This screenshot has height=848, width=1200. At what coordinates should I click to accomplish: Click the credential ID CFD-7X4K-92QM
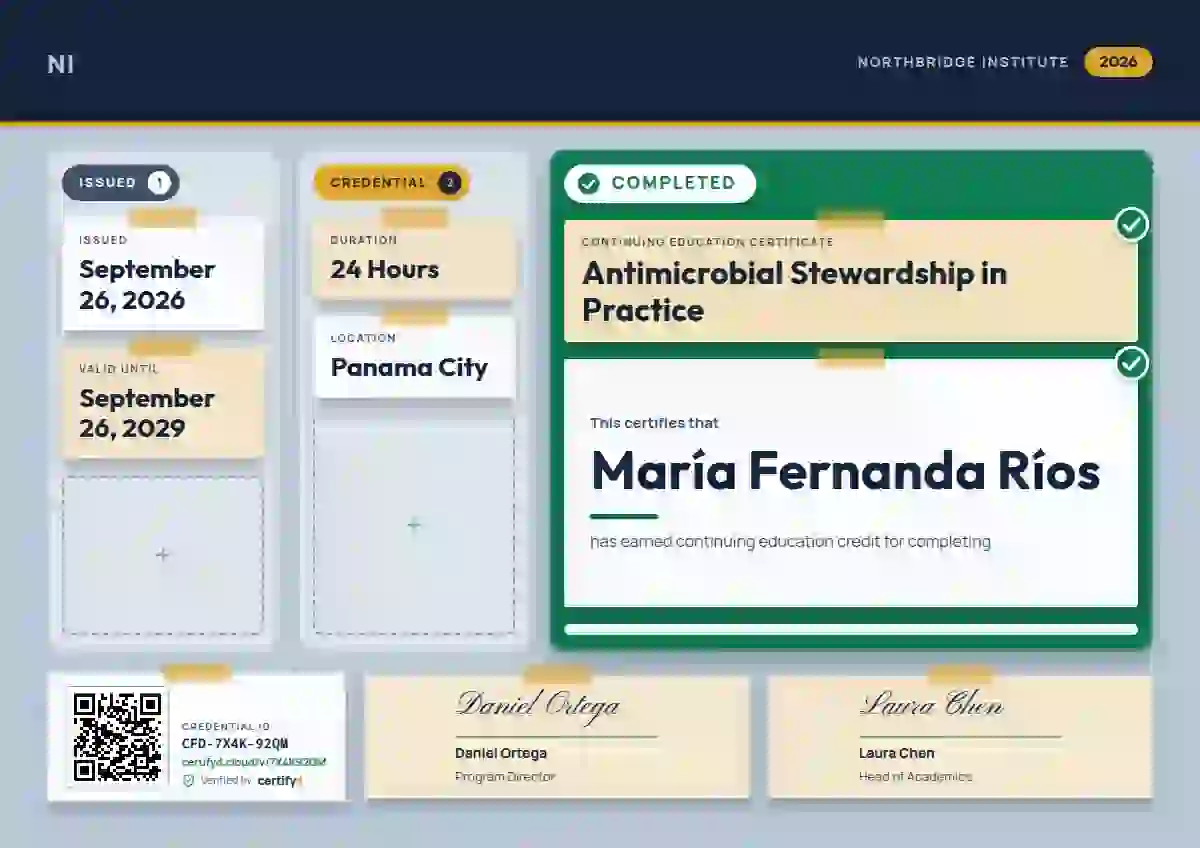point(235,743)
